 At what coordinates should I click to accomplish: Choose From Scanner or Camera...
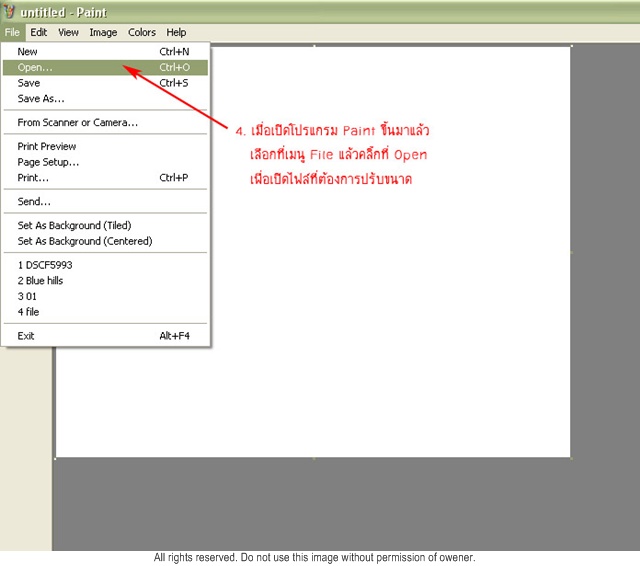105,122
